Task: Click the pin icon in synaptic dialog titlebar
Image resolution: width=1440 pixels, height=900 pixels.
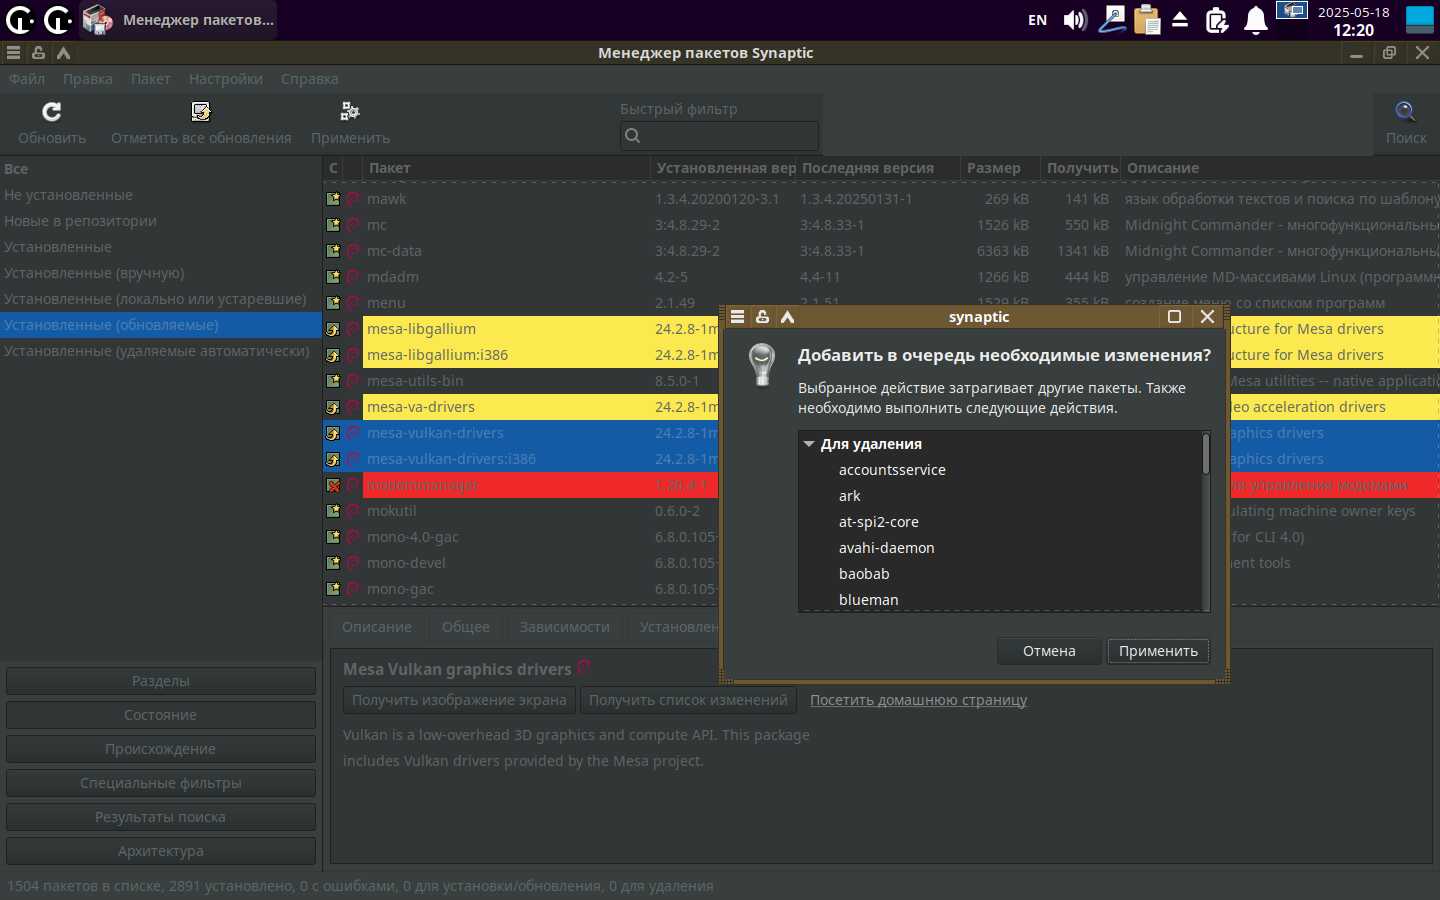Action: [x=762, y=317]
